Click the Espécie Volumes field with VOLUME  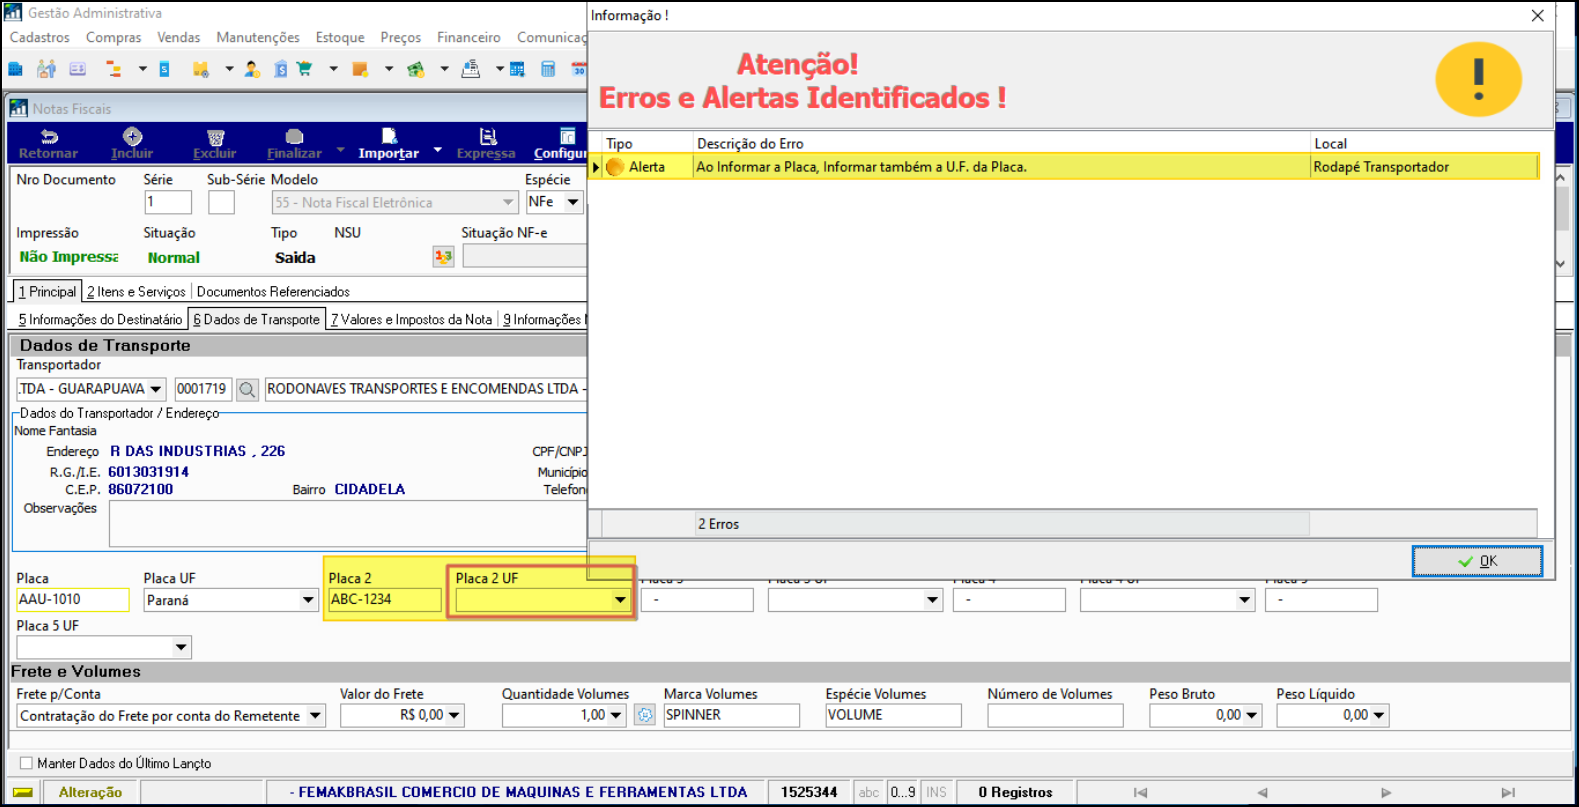pyautogui.click(x=893, y=715)
